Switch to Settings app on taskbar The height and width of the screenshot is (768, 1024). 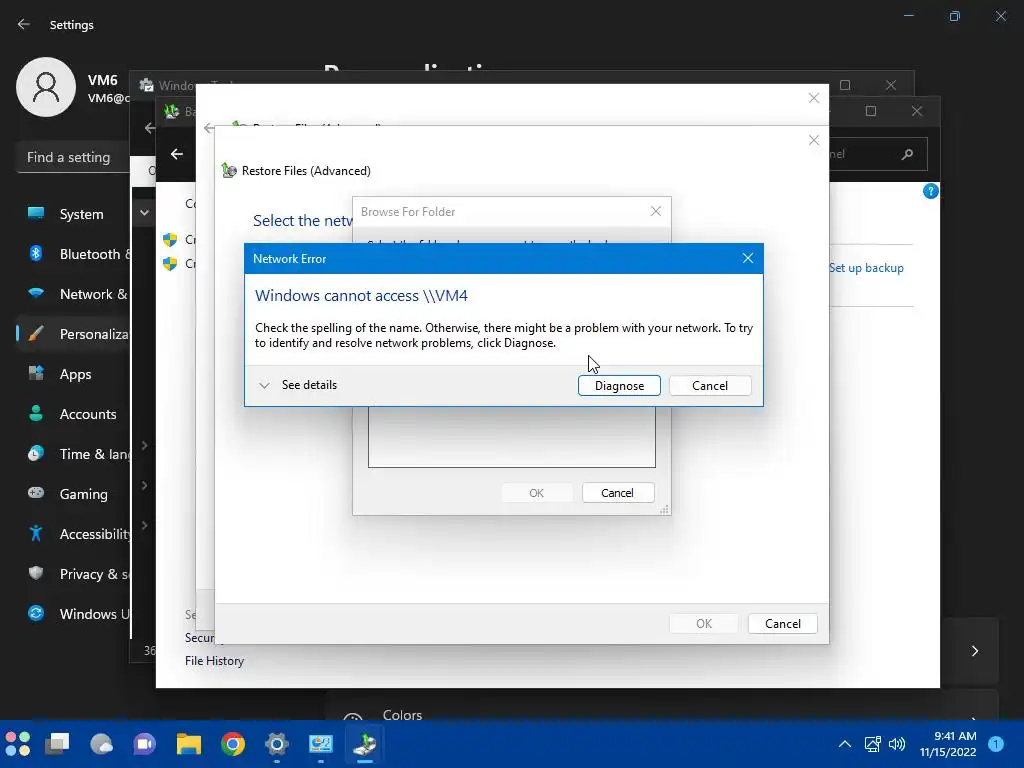point(276,744)
